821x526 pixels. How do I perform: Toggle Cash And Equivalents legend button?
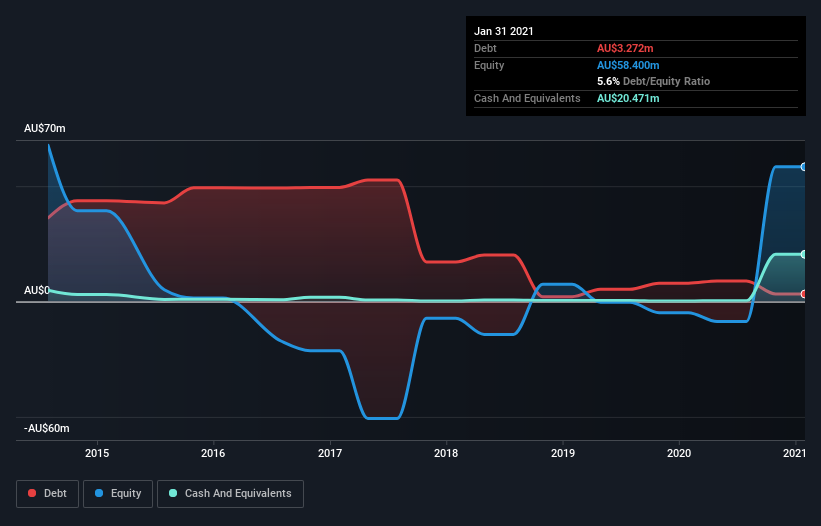click(x=230, y=494)
